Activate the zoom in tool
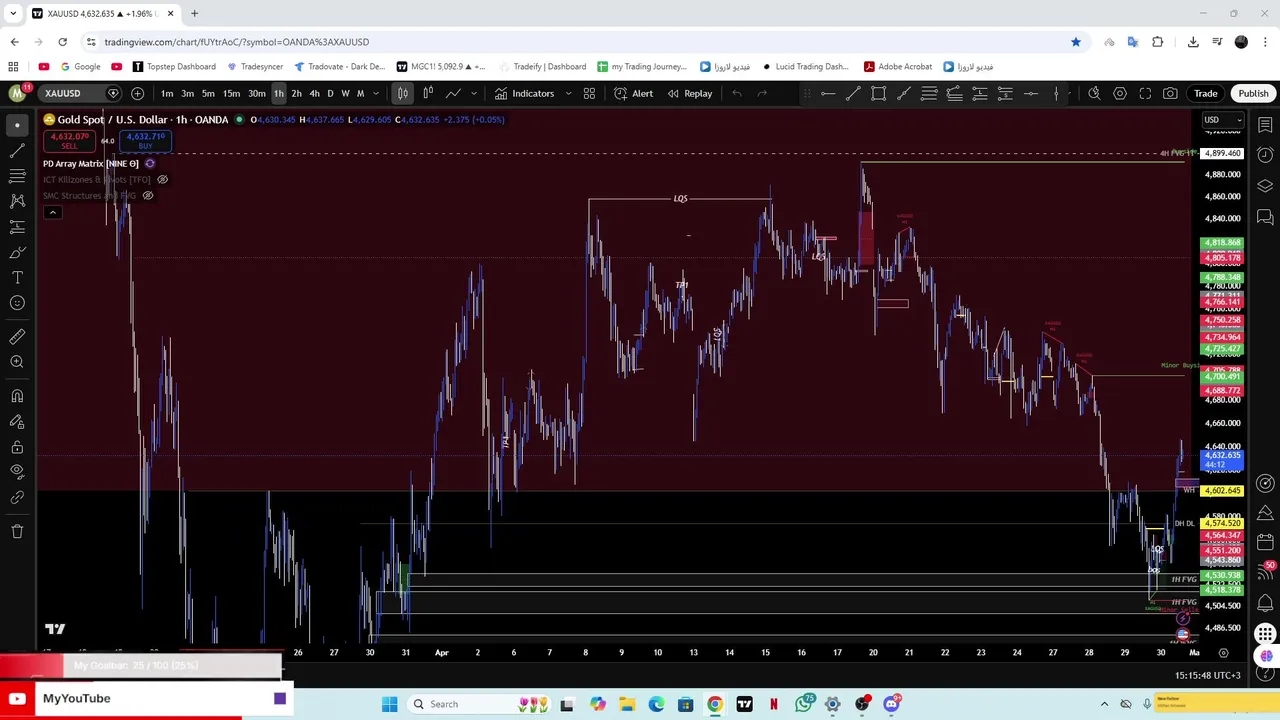 [17, 362]
